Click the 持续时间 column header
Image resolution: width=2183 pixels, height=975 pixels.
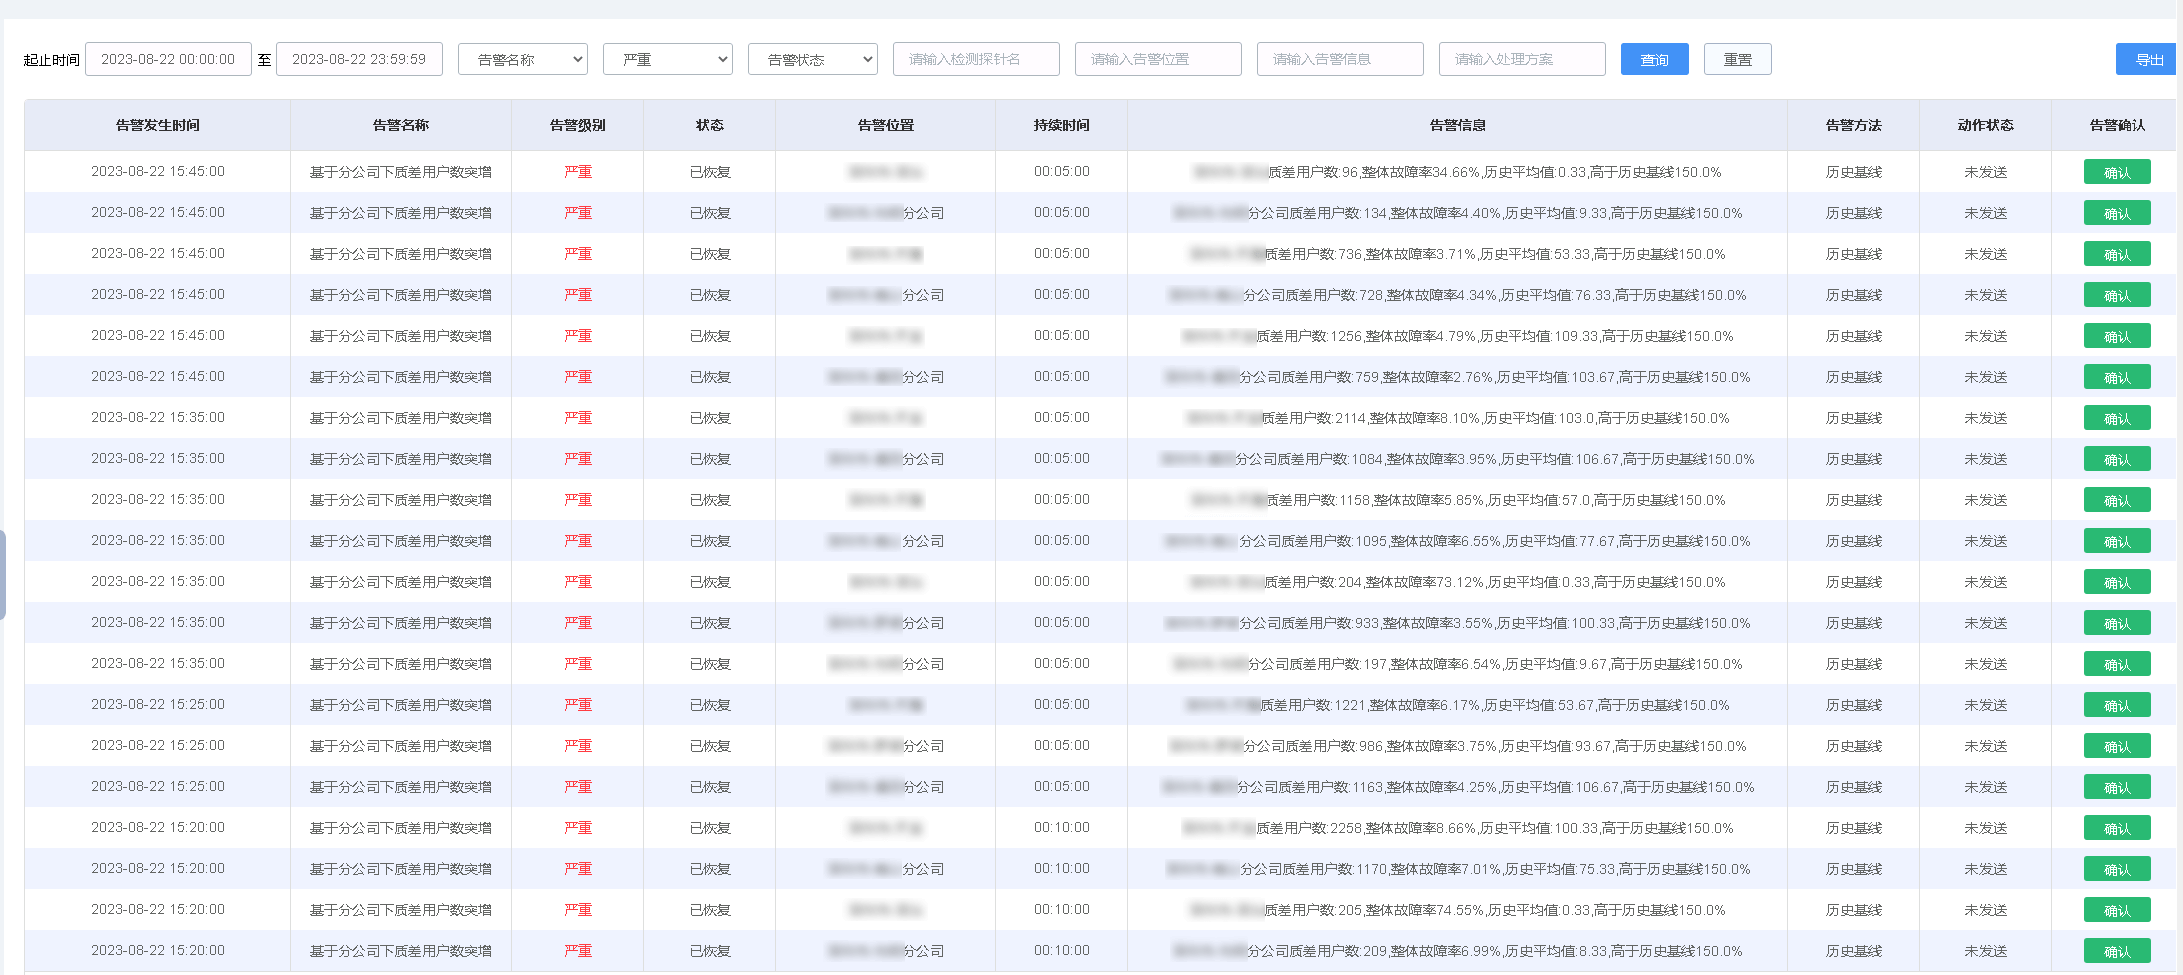tap(1061, 125)
